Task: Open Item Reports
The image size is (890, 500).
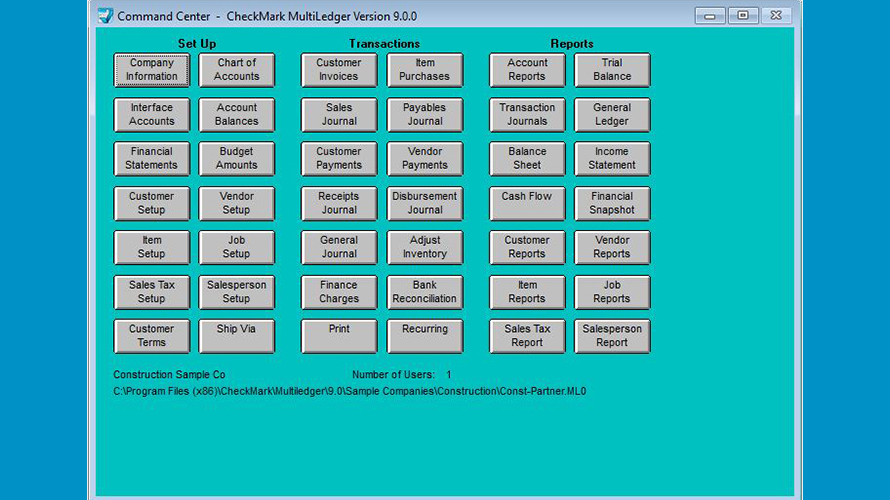Action: coord(527,292)
